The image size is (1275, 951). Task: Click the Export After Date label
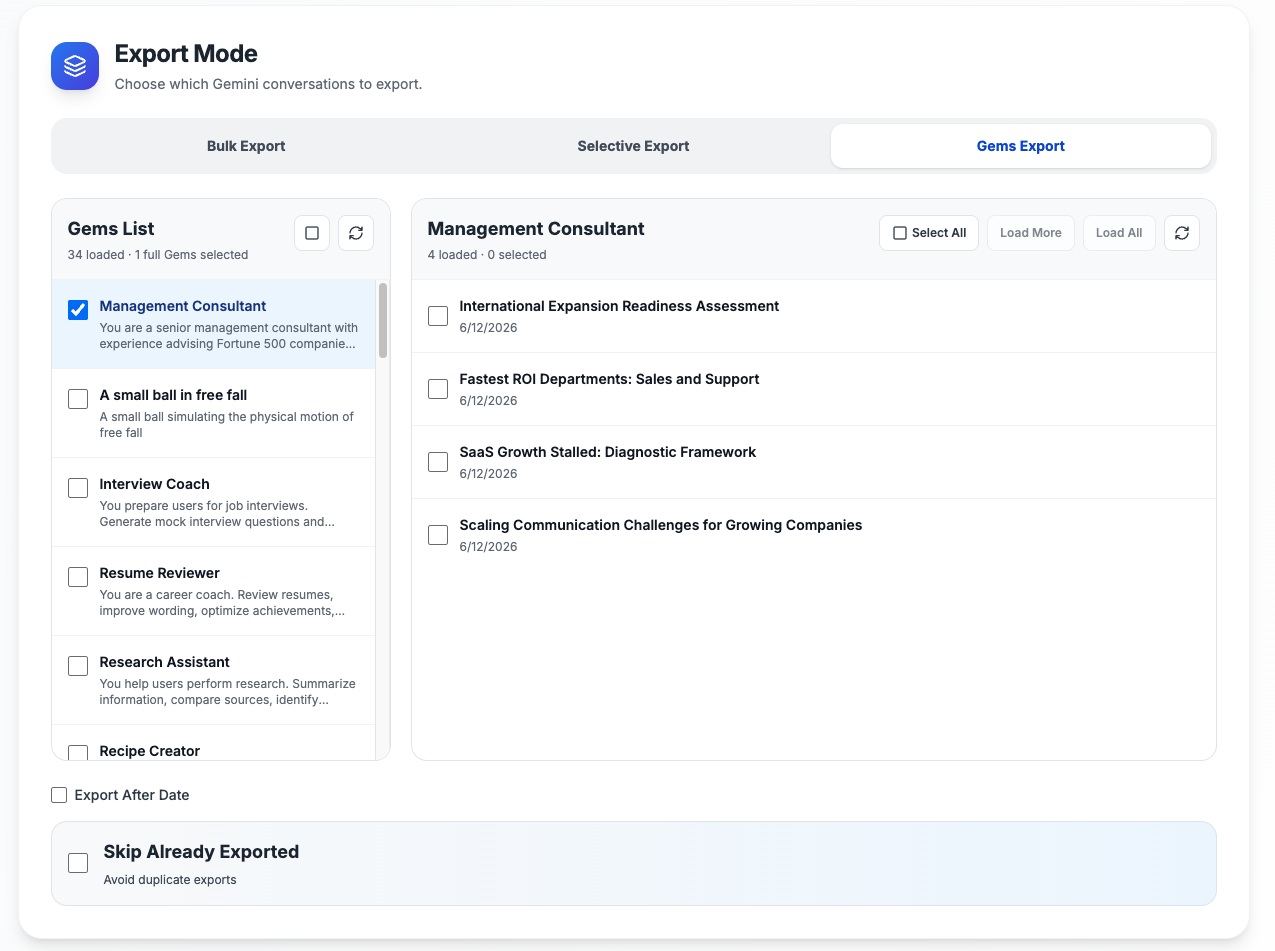coord(132,795)
